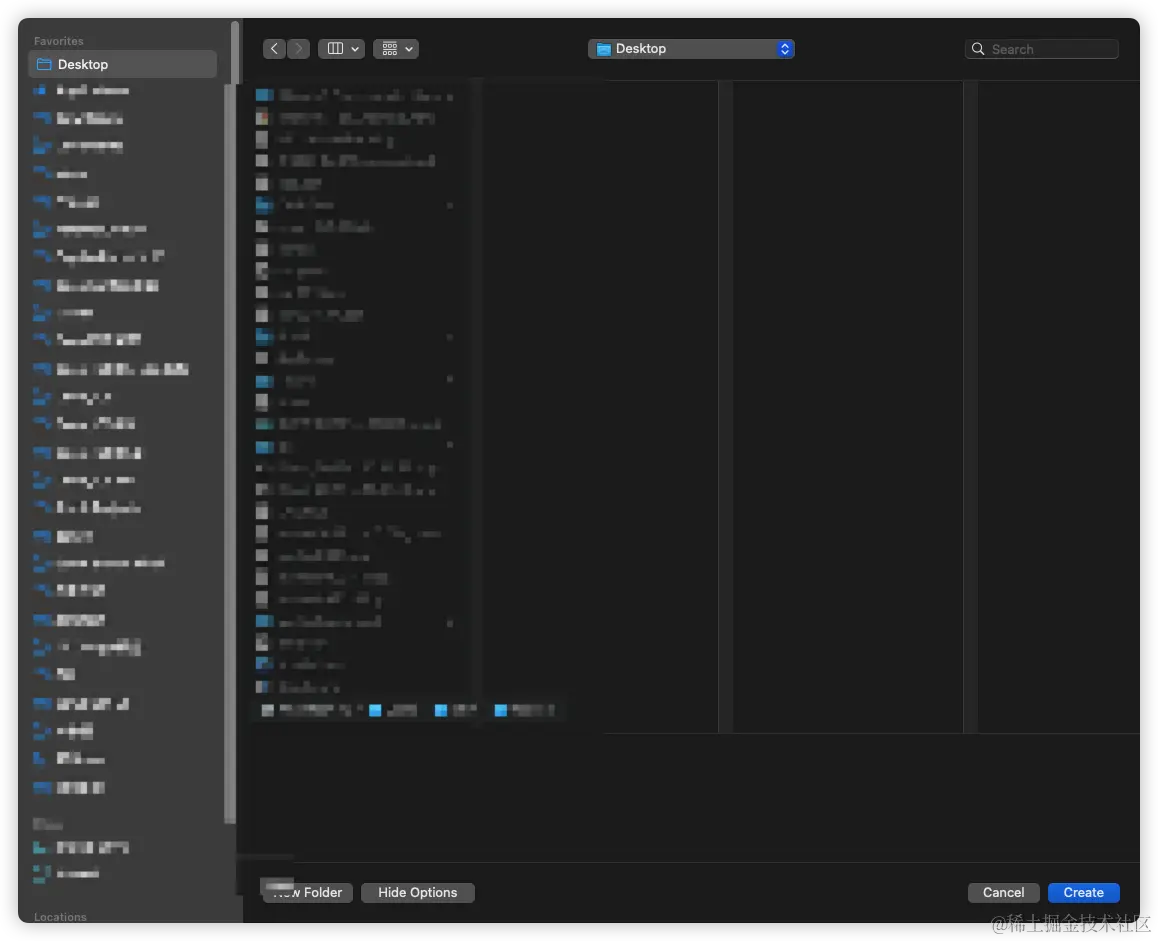Create a New Folder

pos(306,892)
